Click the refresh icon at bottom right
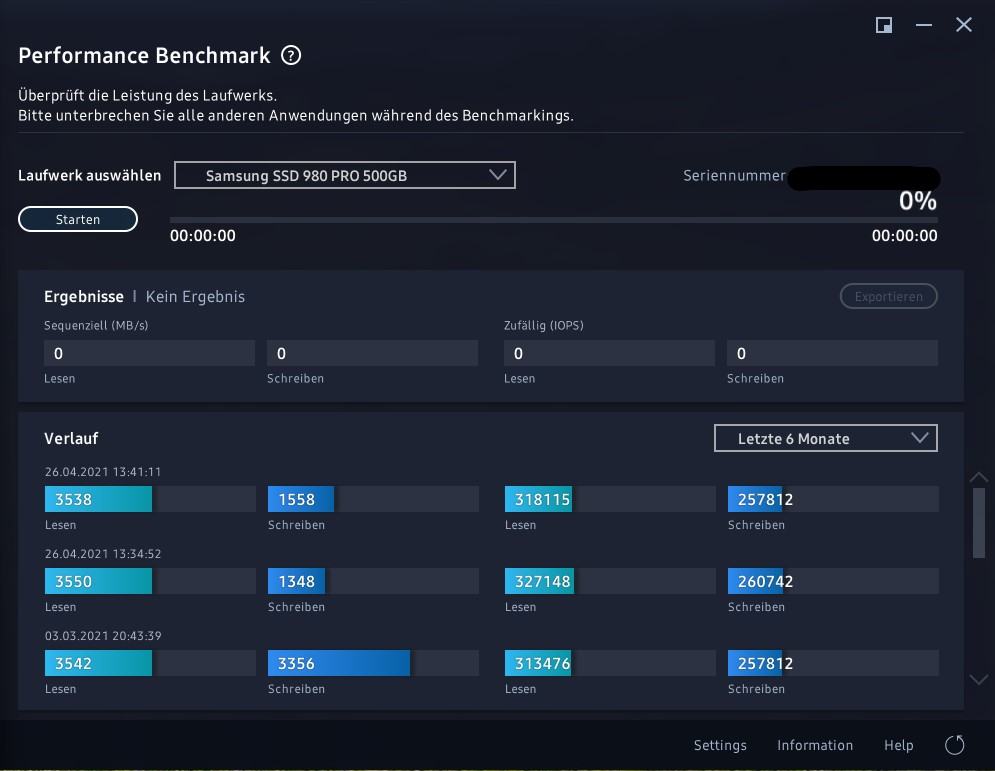This screenshot has width=995, height=771. tap(955, 745)
